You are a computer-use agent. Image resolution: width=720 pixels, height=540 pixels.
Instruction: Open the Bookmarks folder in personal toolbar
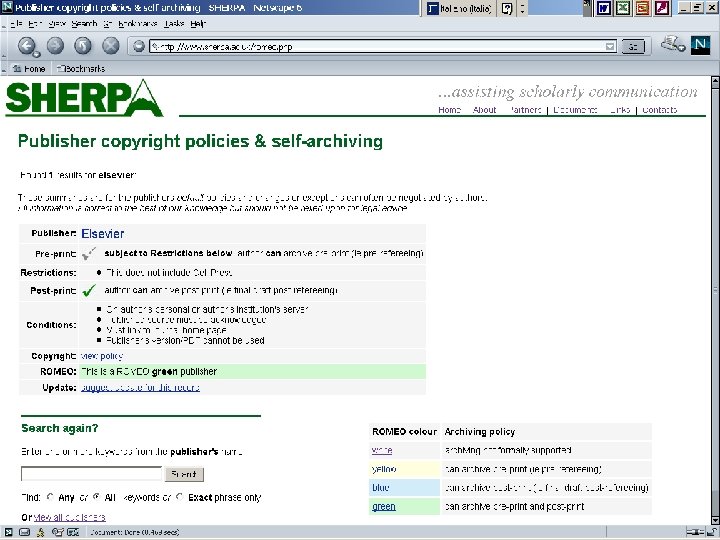(x=81, y=69)
